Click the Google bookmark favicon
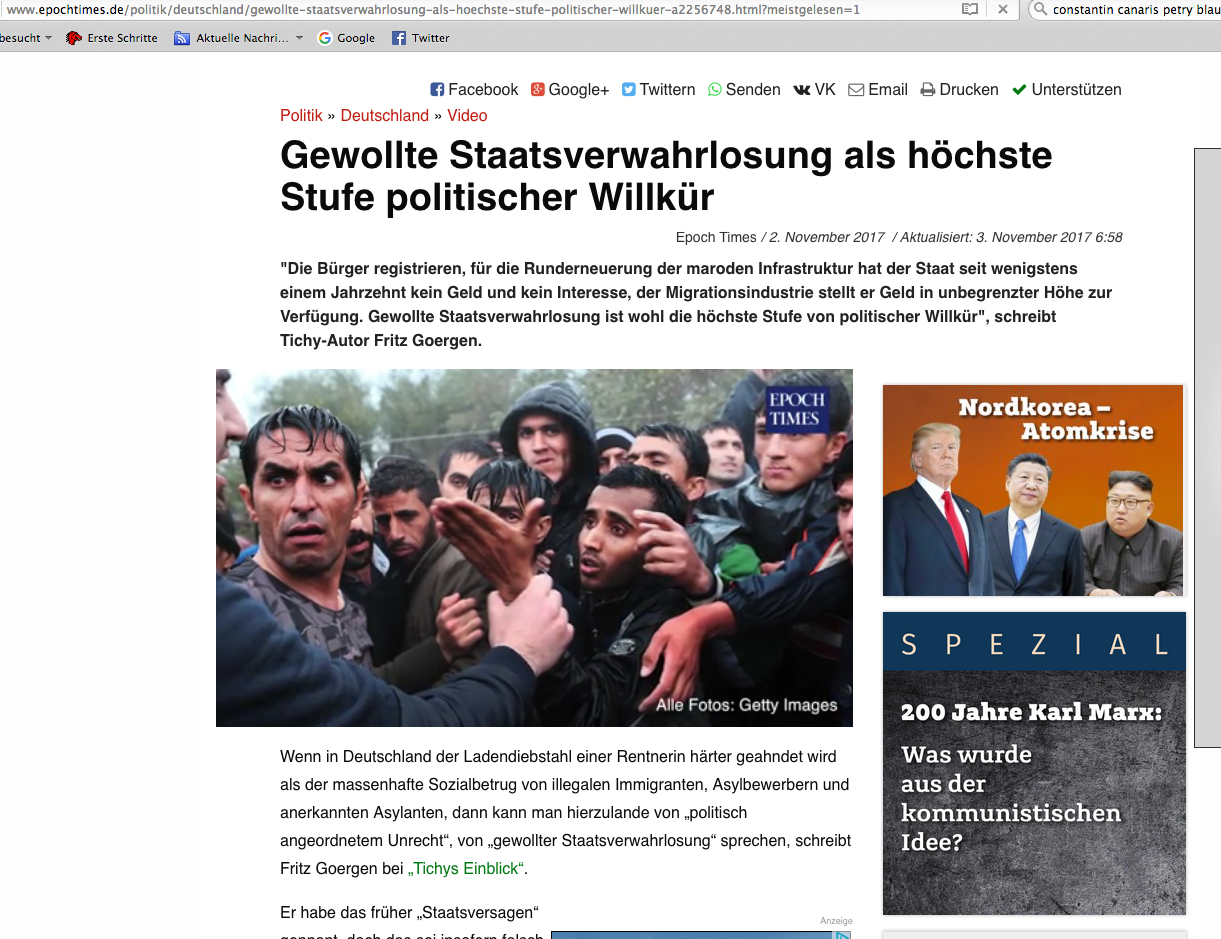1221x939 pixels. (x=325, y=38)
